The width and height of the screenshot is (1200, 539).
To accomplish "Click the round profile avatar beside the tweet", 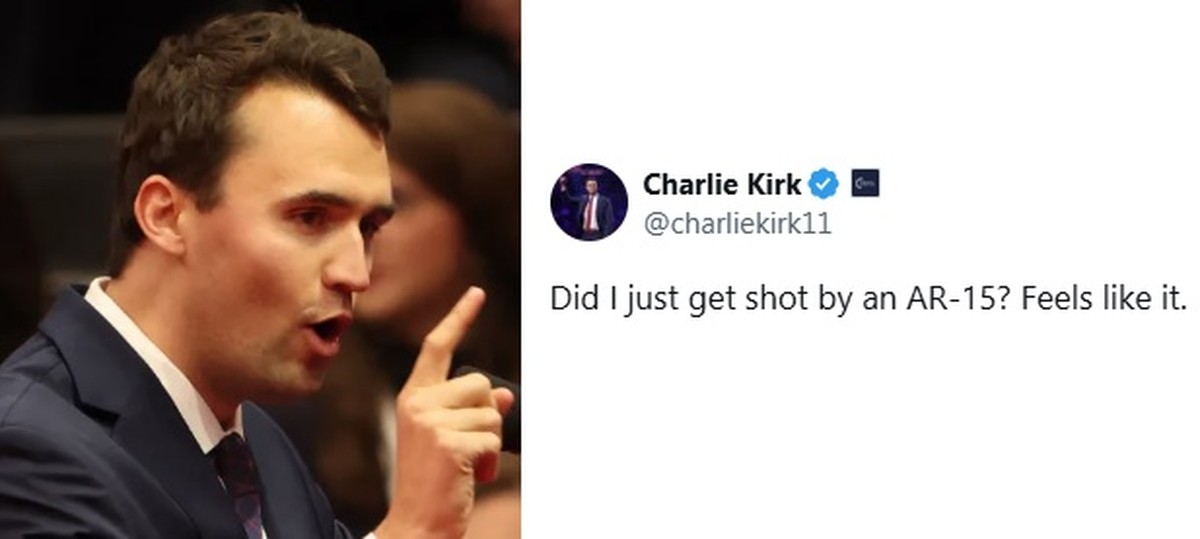I will (589, 202).
